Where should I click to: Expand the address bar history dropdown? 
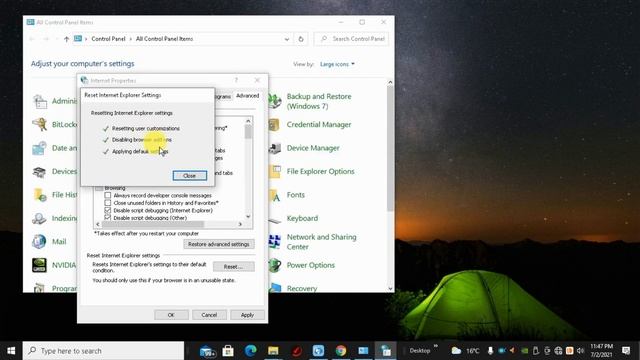287,39
